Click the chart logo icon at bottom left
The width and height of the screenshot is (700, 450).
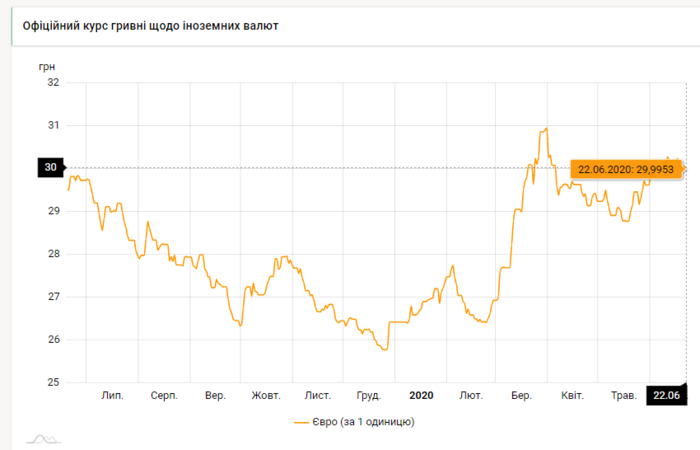tap(41, 438)
